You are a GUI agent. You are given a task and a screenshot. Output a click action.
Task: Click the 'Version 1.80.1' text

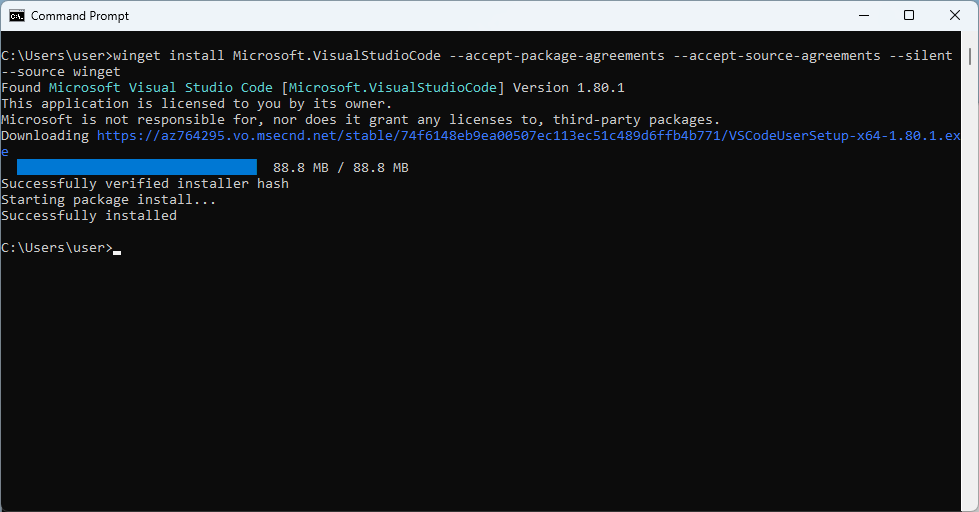coord(568,88)
